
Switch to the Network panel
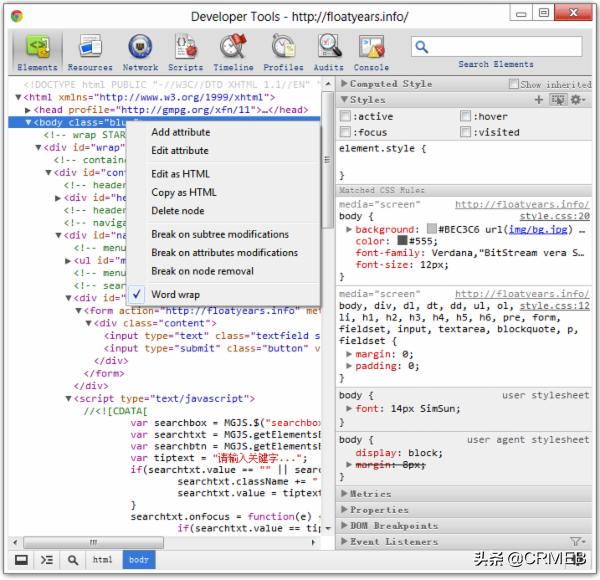140,53
